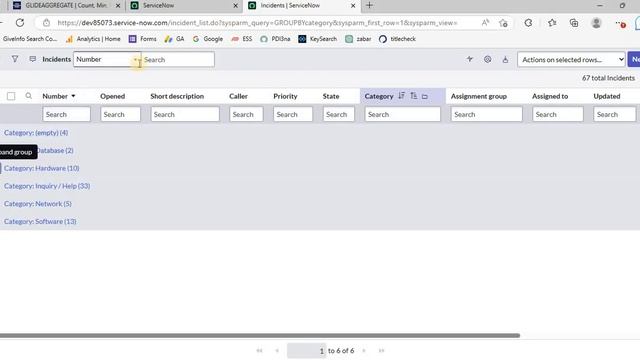The width and height of the screenshot is (640, 360).
Task: Sort Category column ascending icon
Action: [413, 96]
